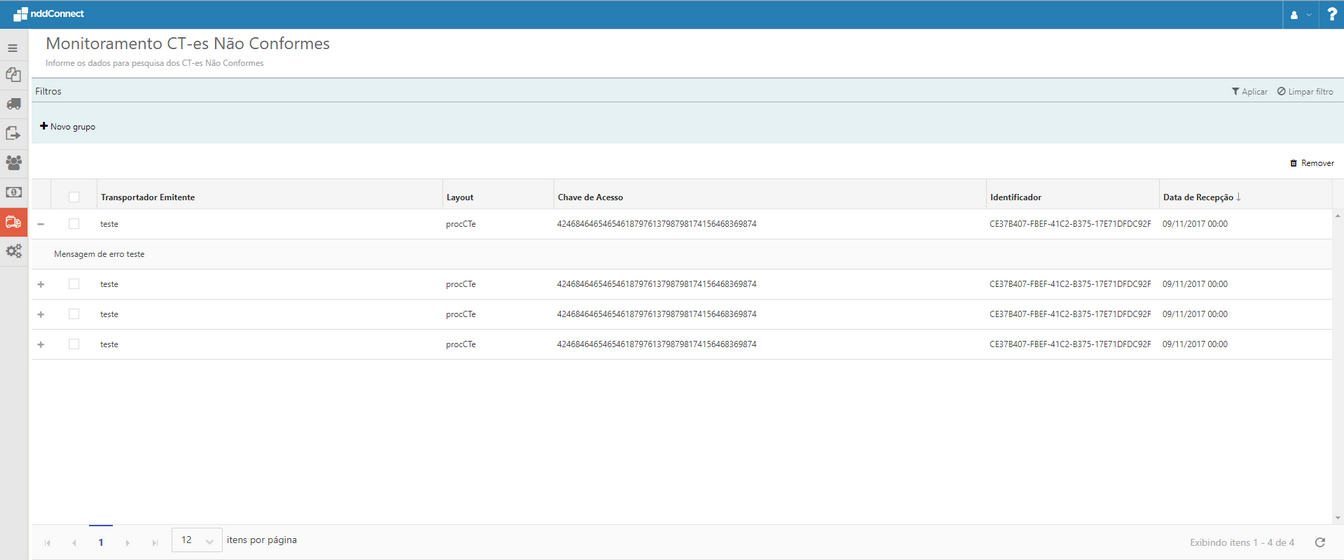The width and height of the screenshot is (1344, 560).
Task: Expand the second table row
Action: click(41, 284)
